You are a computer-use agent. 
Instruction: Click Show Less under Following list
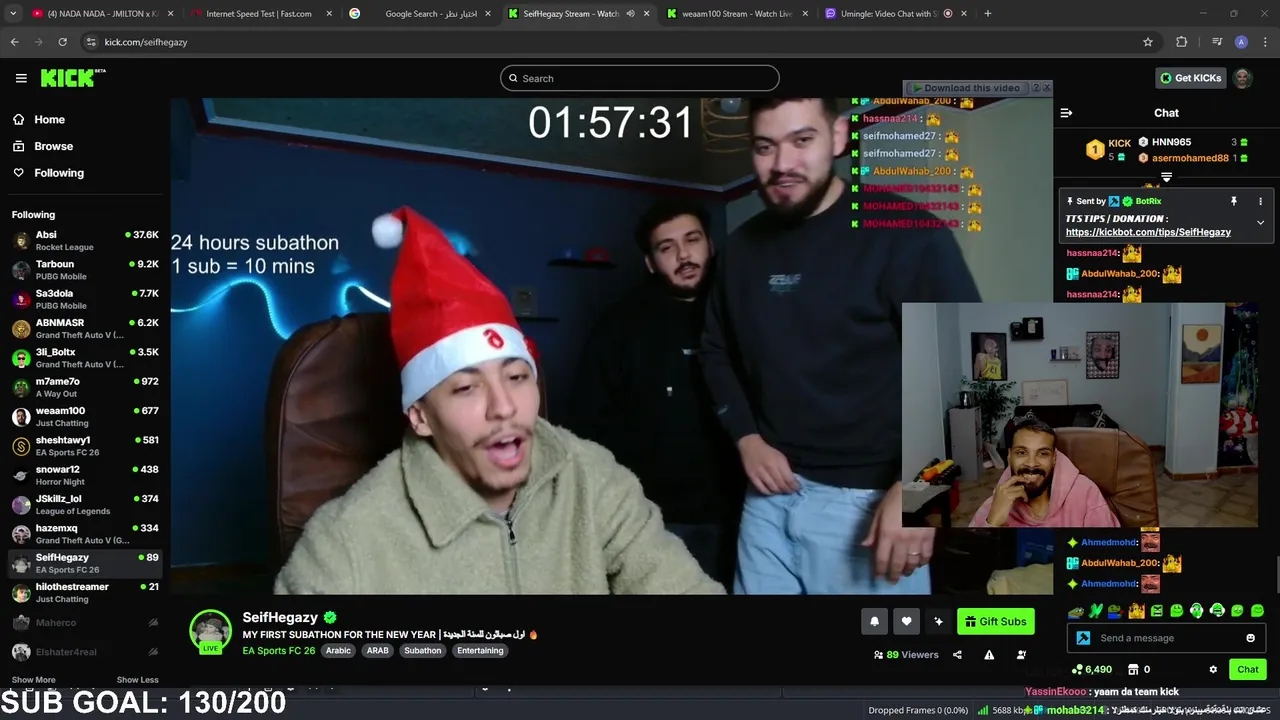pos(137,680)
